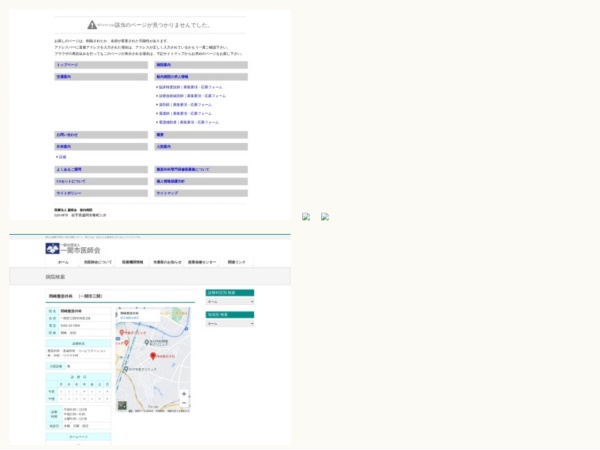Open the サイトマップ link

pos(168,193)
